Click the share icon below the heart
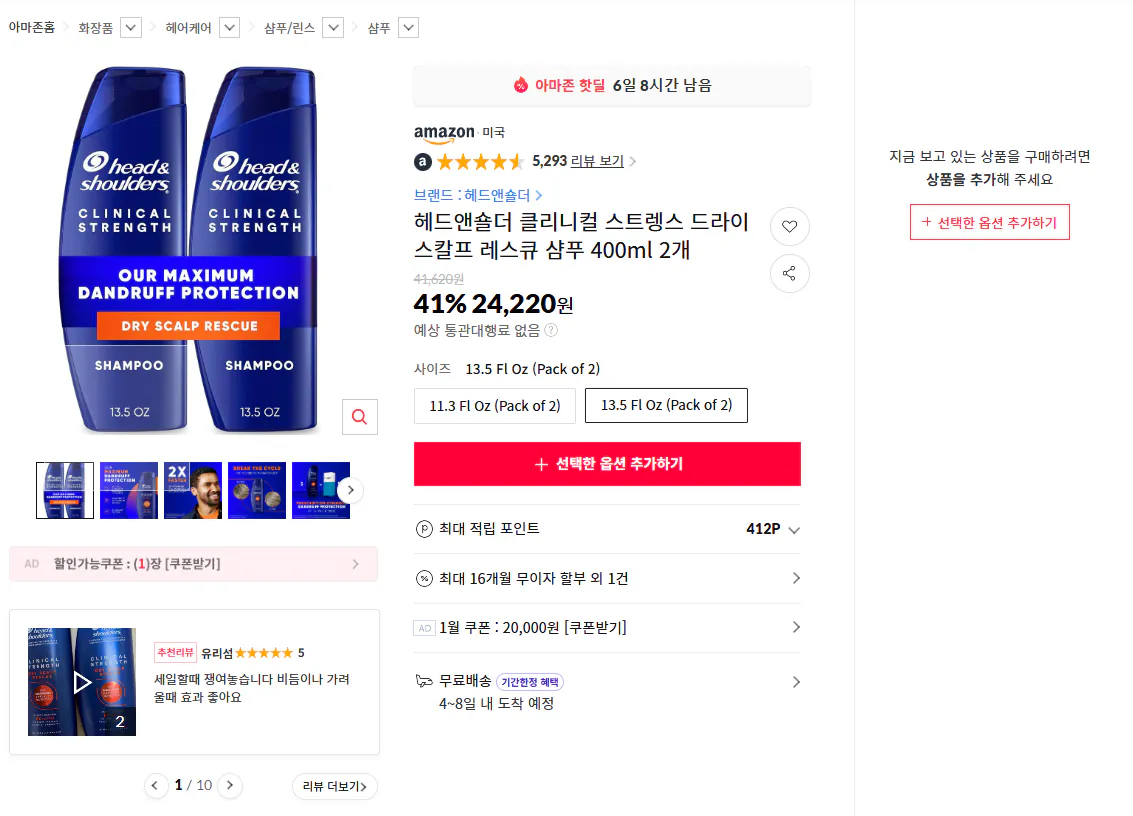Screen dimensions: 1133x816 789,273
